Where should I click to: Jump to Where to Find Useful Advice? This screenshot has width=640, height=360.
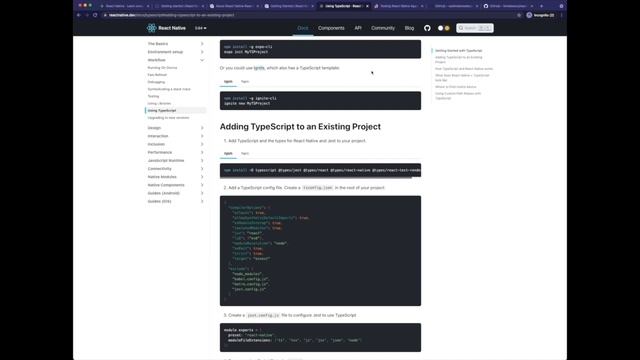click(456, 87)
